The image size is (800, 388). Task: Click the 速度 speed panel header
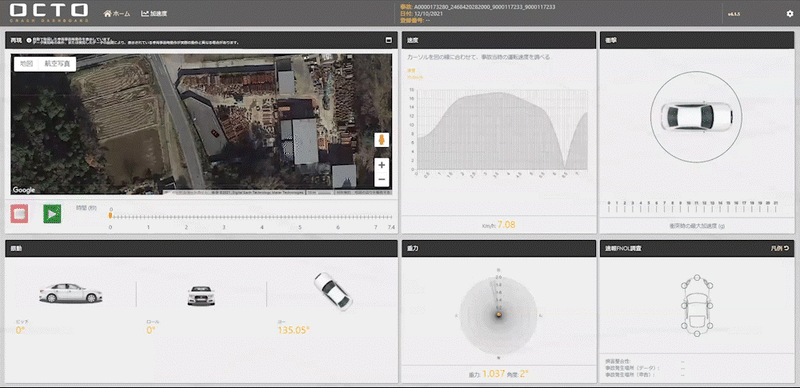tap(499, 40)
